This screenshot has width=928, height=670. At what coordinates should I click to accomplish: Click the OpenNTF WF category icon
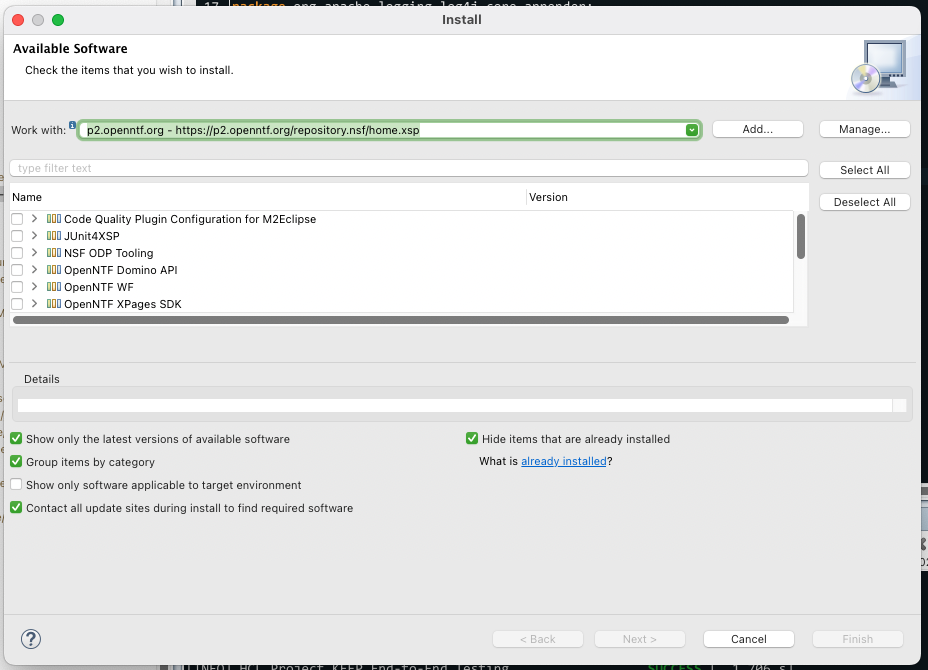(54, 287)
